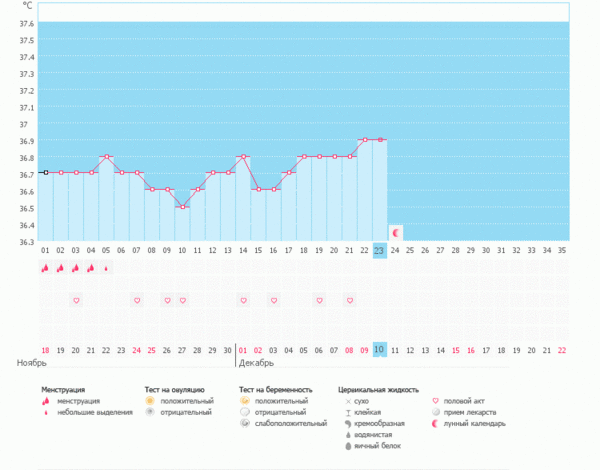Click the temperature point on cycle day 10
Screen dimensions: 600x470
point(182,206)
